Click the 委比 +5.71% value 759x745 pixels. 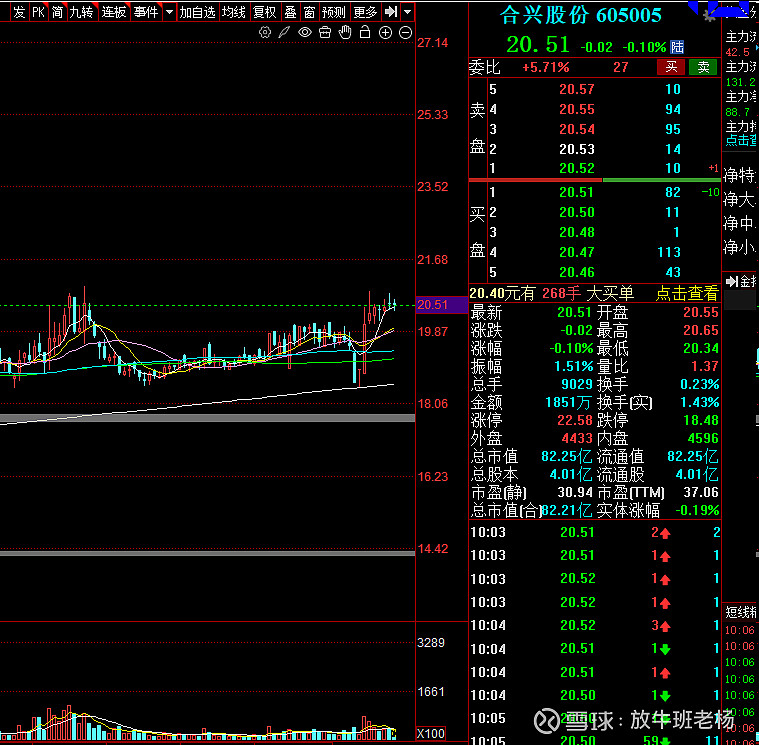[x=546, y=67]
